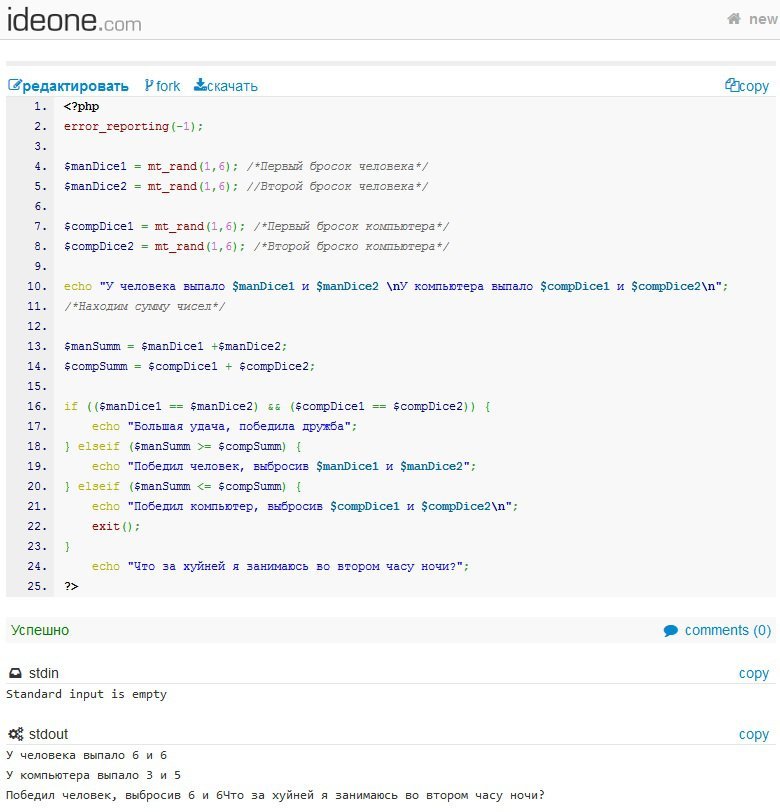
Task: Click the stdin inbox icon
Action: [15, 674]
